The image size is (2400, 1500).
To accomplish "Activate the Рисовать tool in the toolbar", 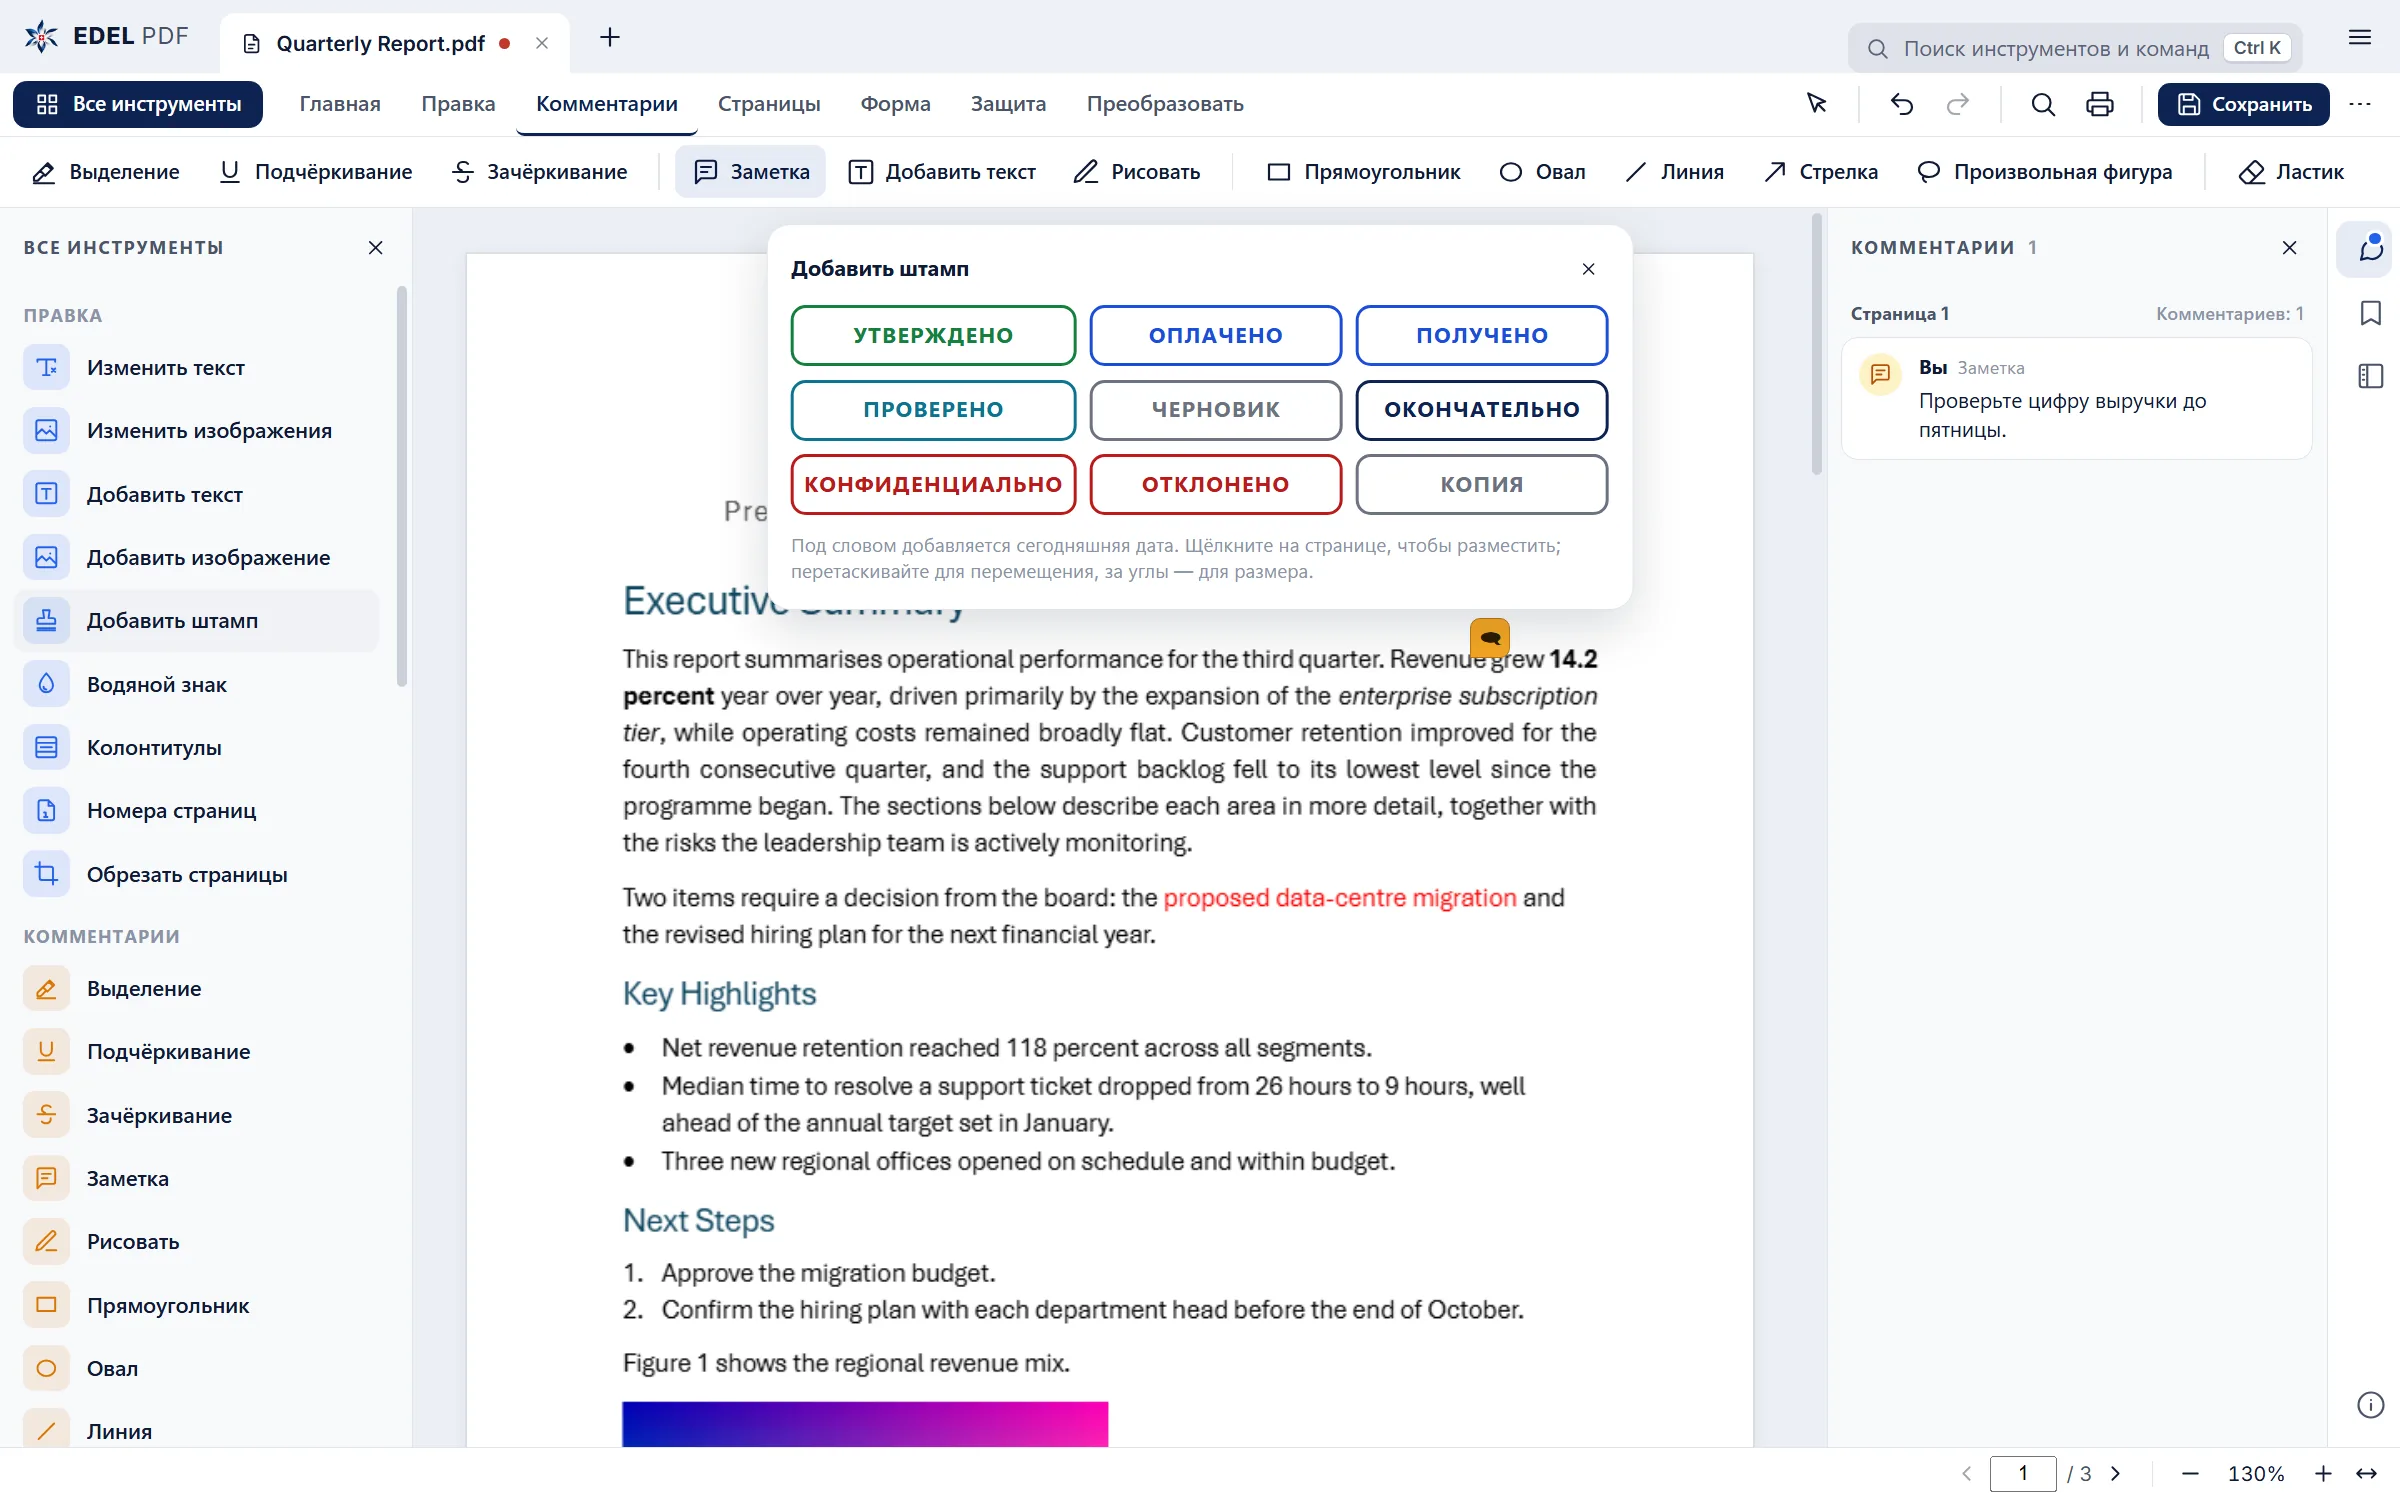I will [1137, 172].
